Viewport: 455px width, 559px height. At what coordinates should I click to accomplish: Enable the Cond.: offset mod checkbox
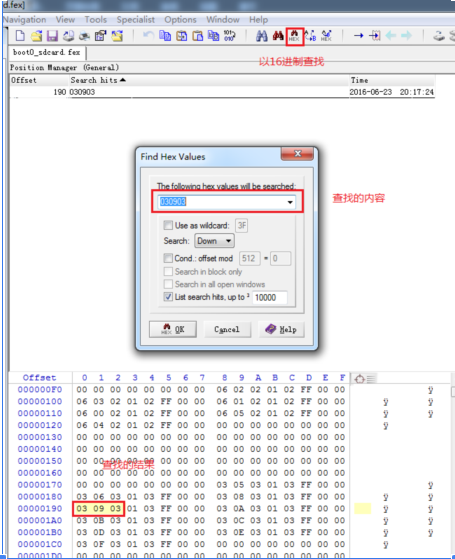168,258
